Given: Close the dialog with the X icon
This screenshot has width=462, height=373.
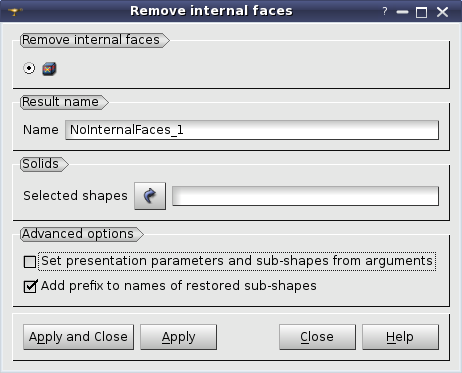Looking at the screenshot, I should [x=442, y=12].
